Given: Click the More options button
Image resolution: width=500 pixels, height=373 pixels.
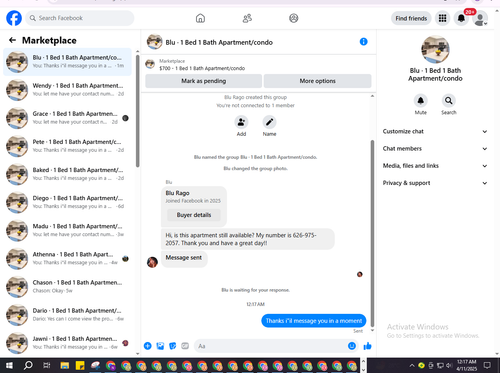Looking at the screenshot, I should pos(317,81).
